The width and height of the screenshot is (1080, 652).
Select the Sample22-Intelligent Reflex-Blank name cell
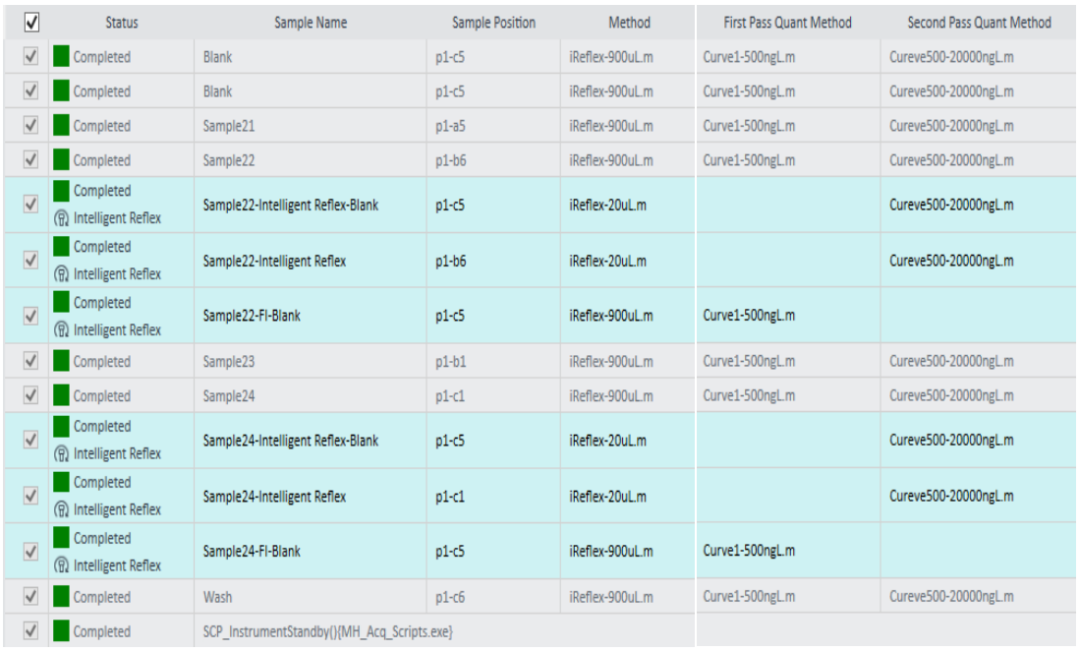[310, 204]
